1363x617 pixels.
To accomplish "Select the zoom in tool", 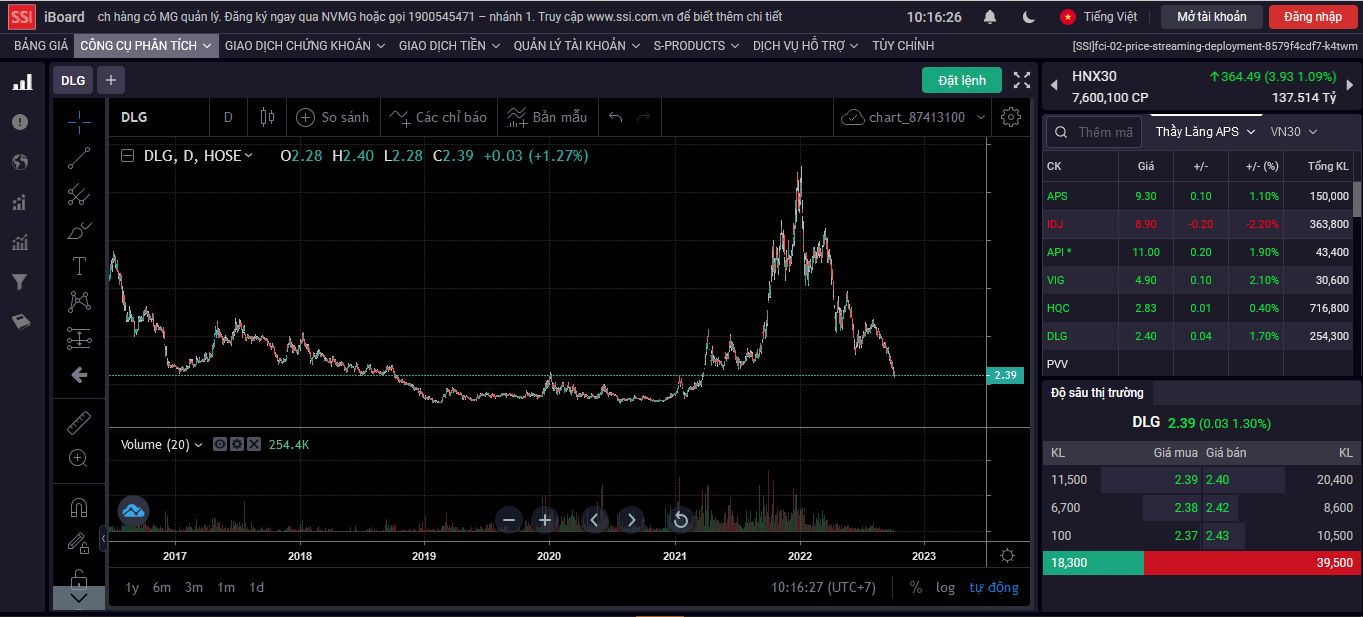I will coord(79,459).
